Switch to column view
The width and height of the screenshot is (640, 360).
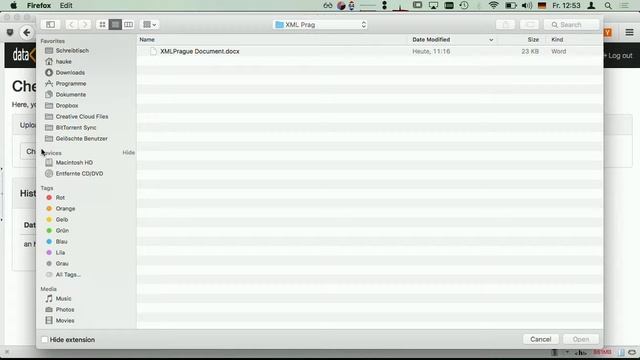pyautogui.click(x=128, y=24)
